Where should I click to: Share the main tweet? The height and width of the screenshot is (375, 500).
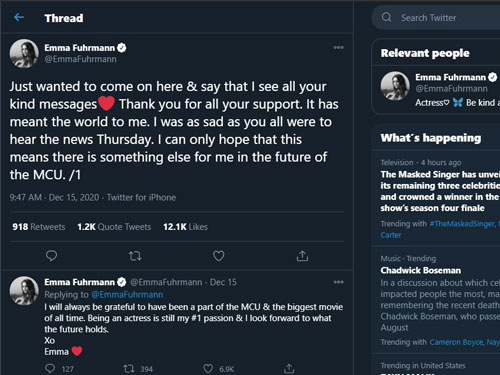pyautogui.click(x=302, y=256)
